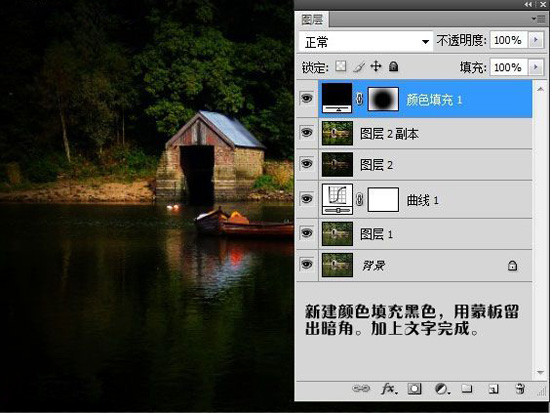
Task: Select the white mask thumbnail of 曲线 1
Action: click(383, 199)
